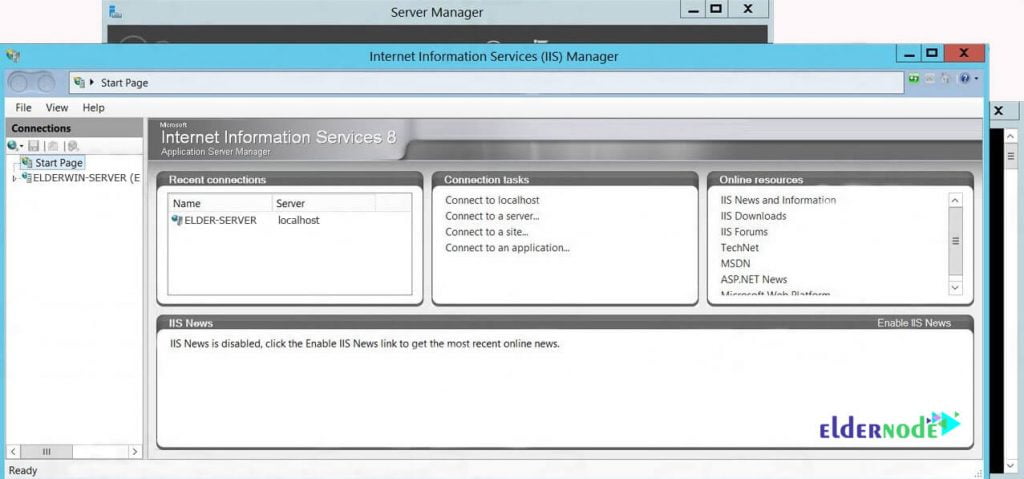
Task: Open the View menu
Action: [57, 108]
